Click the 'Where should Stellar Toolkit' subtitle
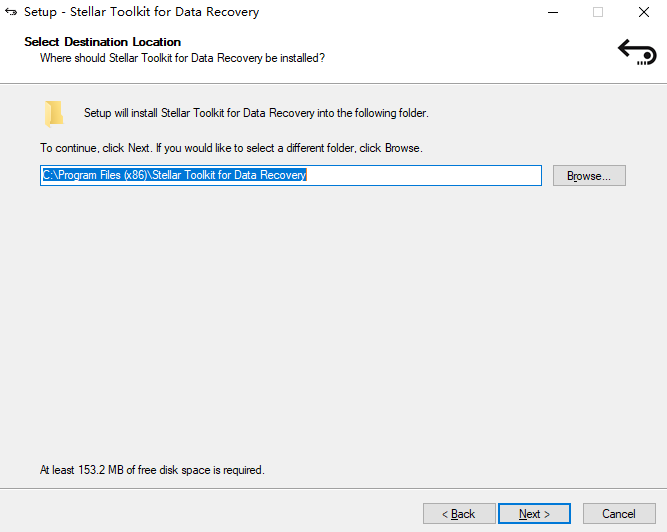The width and height of the screenshot is (667, 532). (182, 58)
